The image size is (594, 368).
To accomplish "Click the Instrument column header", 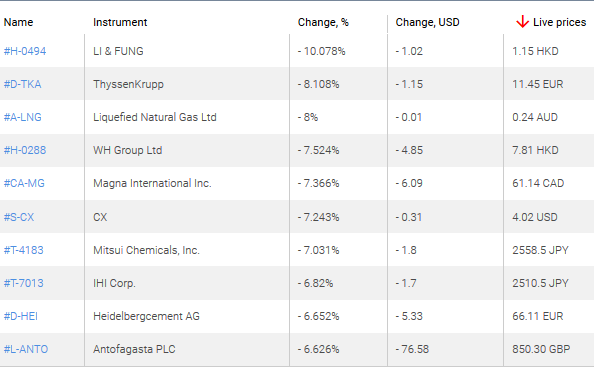I will coord(120,22).
